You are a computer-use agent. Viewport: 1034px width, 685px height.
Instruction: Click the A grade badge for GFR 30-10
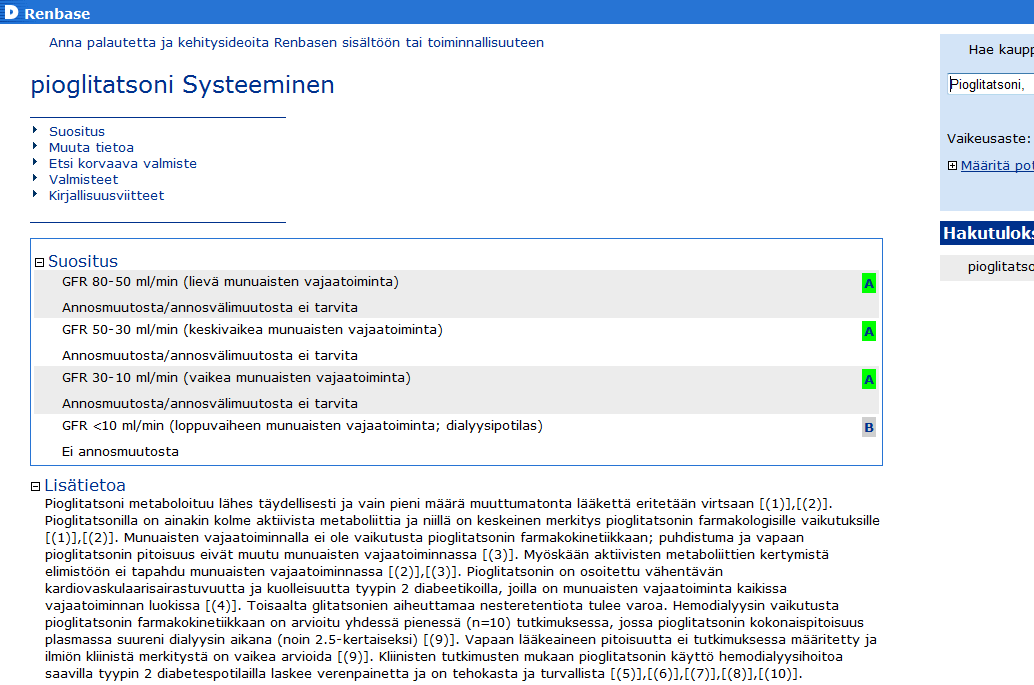[x=869, y=380]
